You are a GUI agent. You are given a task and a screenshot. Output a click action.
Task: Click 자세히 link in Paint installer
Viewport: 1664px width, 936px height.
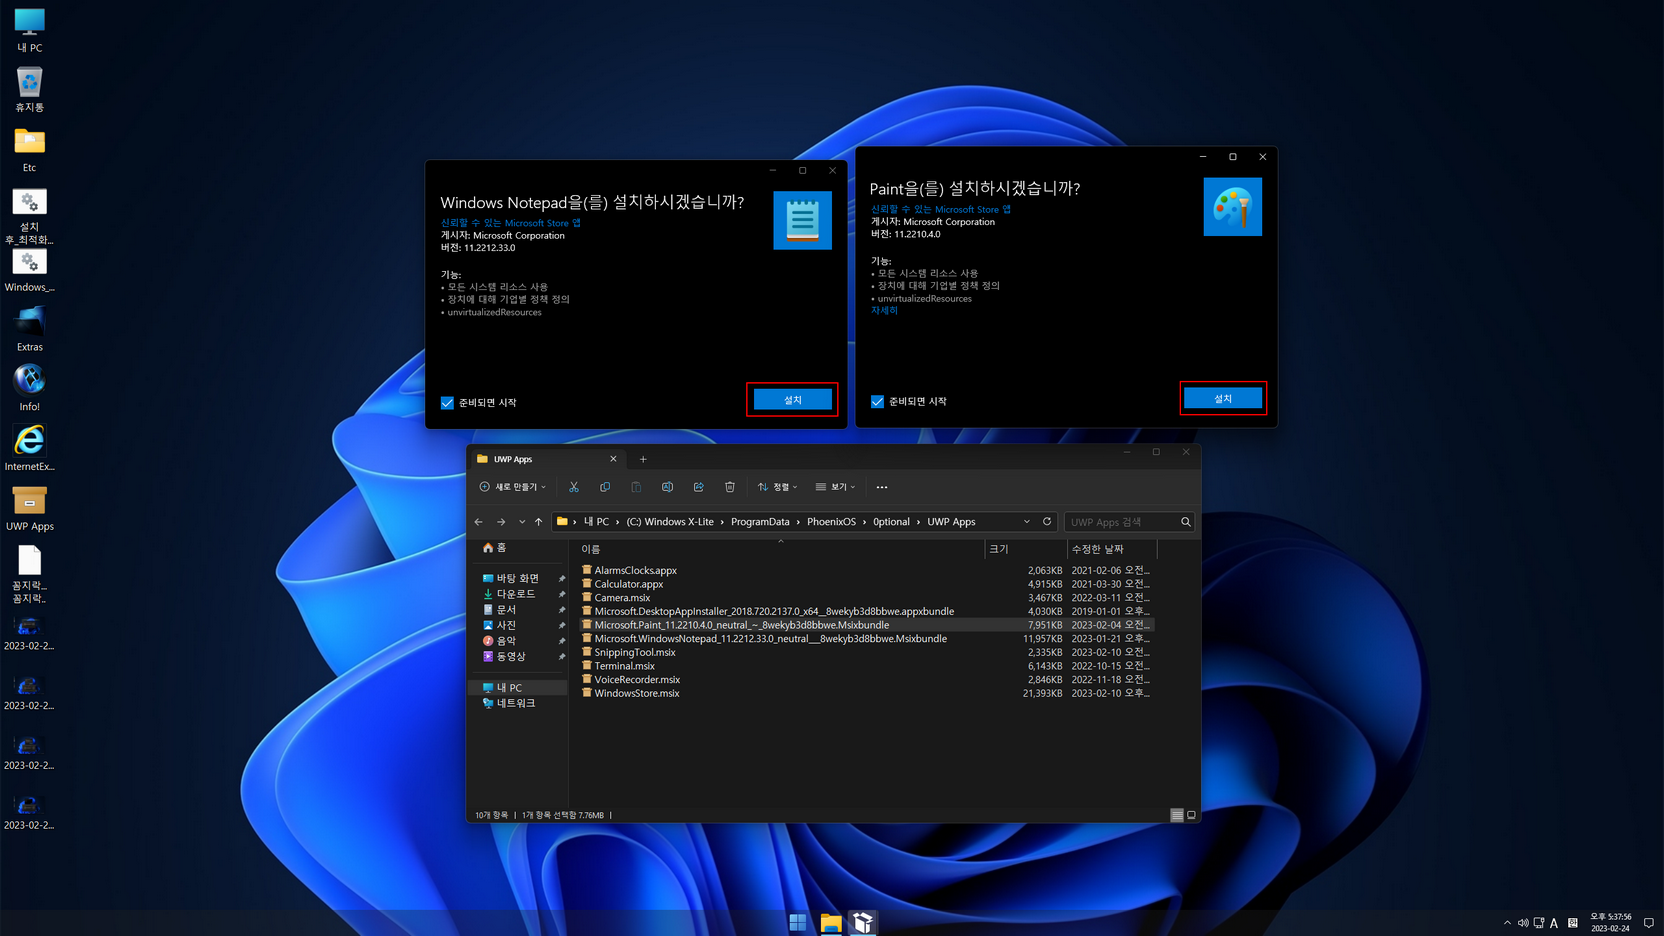tap(884, 310)
